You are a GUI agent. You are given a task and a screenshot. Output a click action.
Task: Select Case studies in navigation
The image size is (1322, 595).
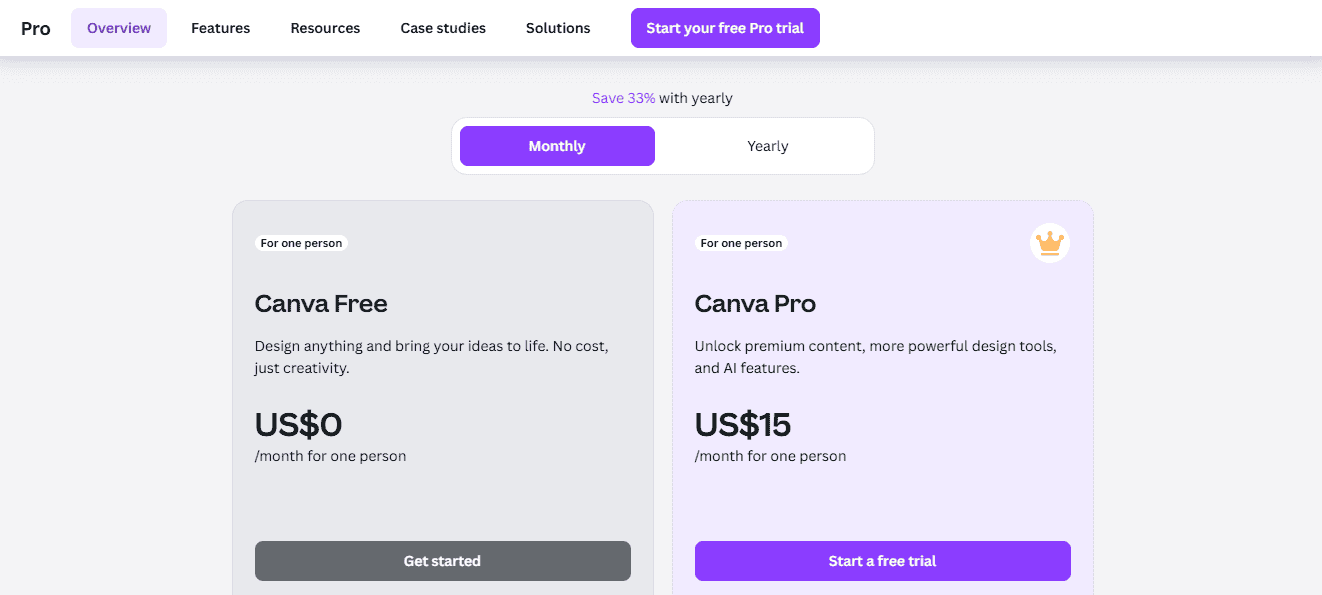point(443,28)
